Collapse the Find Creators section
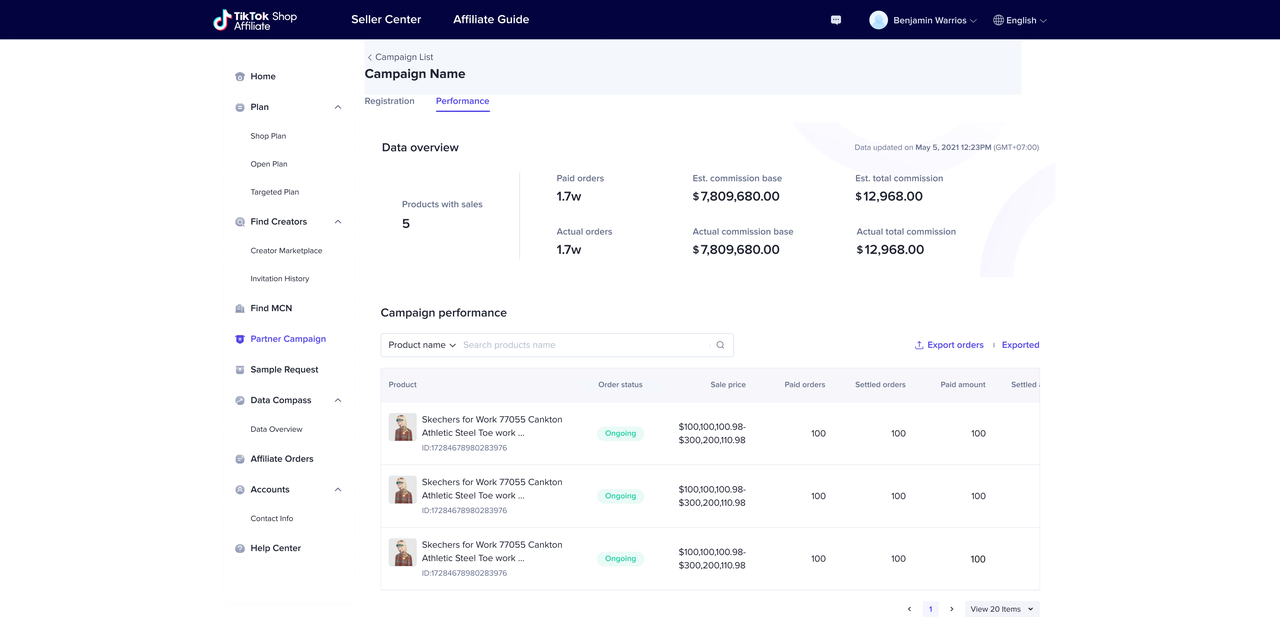Image resolution: width=1280 pixels, height=641 pixels. coord(338,222)
